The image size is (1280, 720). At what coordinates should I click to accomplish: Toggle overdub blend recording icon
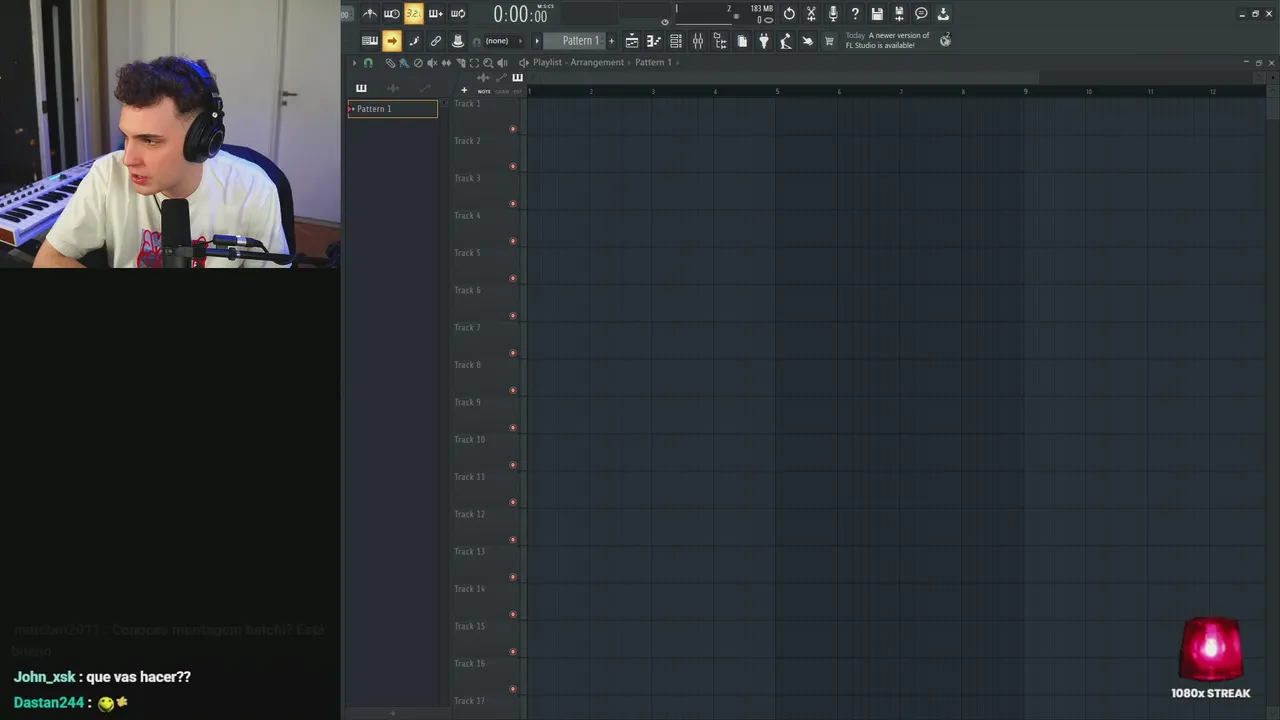(x=436, y=14)
